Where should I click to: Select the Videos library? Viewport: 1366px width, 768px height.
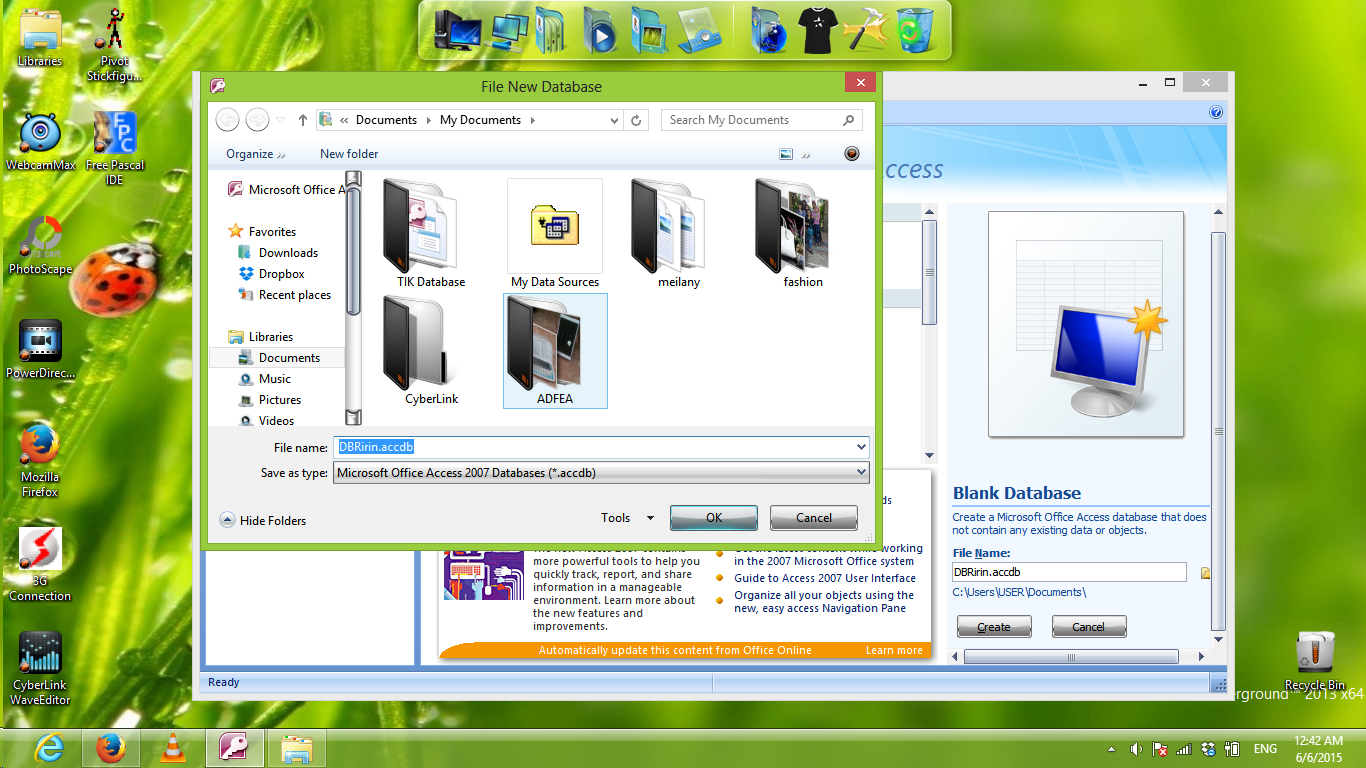[x=268, y=421]
